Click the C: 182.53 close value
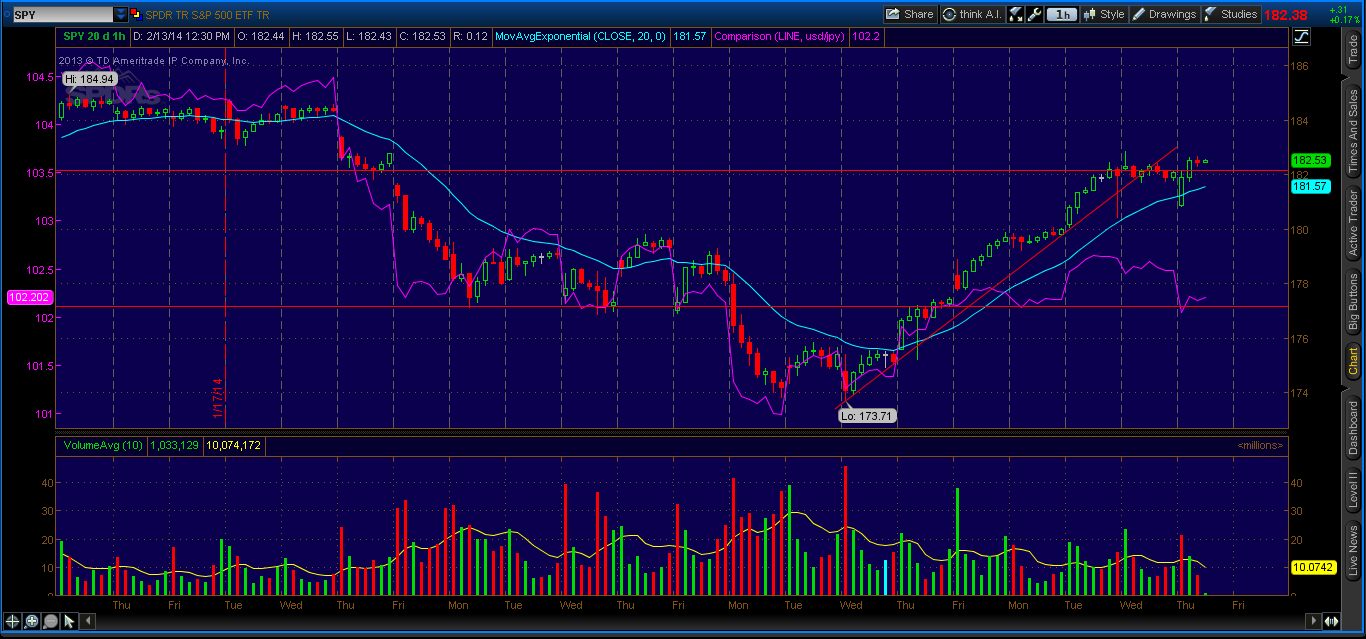The height and width of the screenshot is (639, 1366). 421,36
